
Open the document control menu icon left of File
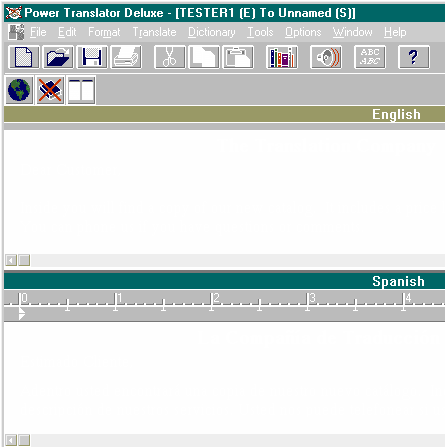pos(16,32)
